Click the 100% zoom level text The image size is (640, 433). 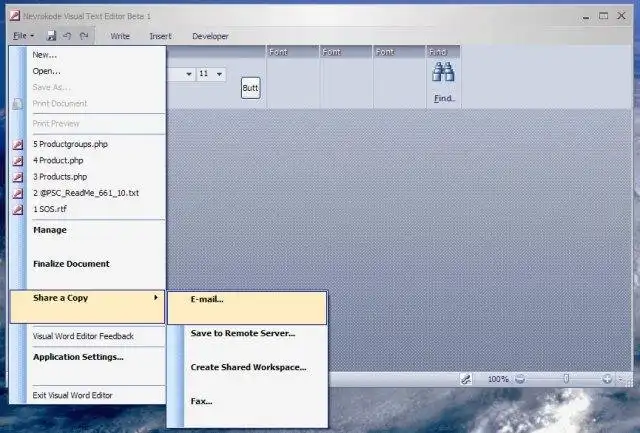tap(498, 379)
